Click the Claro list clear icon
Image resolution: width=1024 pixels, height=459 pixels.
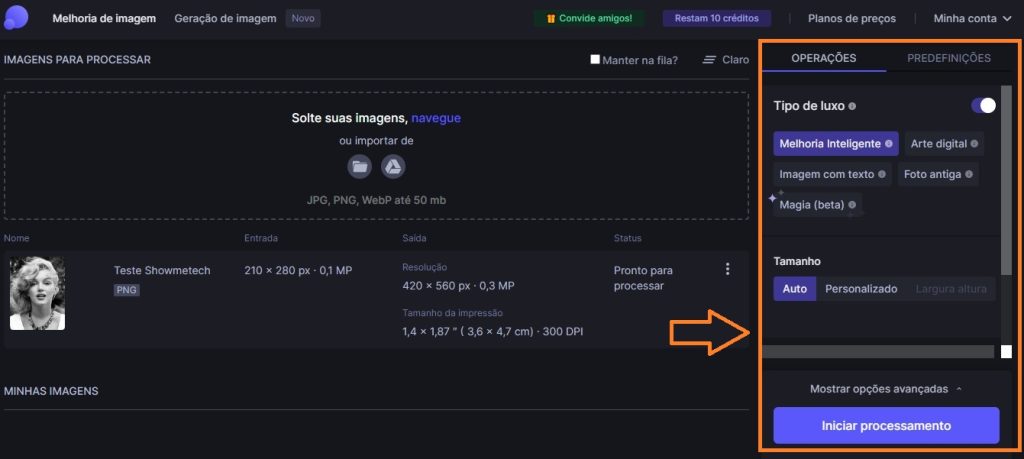710,60
